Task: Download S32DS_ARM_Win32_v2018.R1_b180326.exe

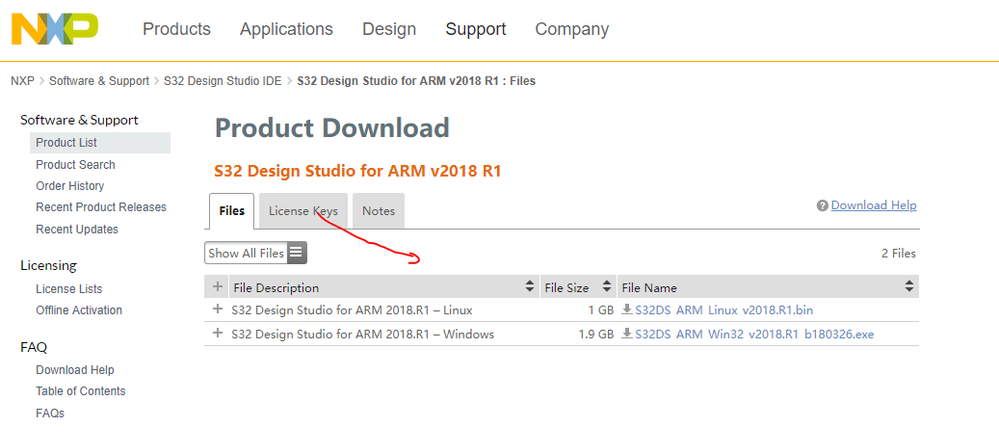Action: [754, 334]
